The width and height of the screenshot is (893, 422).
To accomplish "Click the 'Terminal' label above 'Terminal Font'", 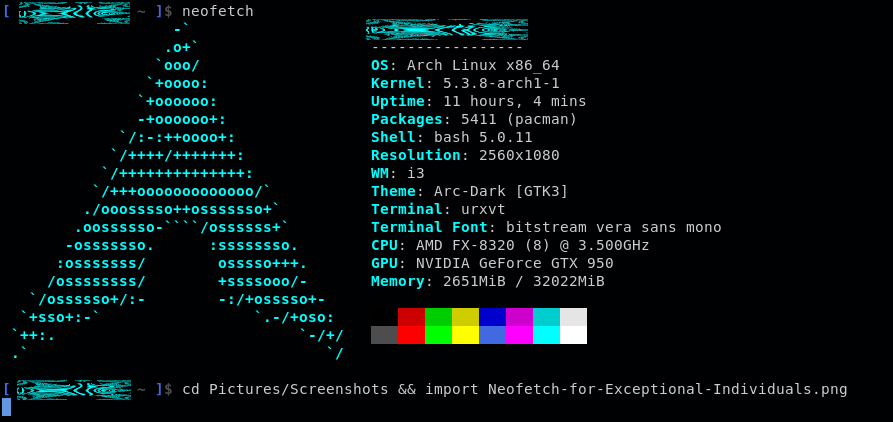I will click(407, 210).
